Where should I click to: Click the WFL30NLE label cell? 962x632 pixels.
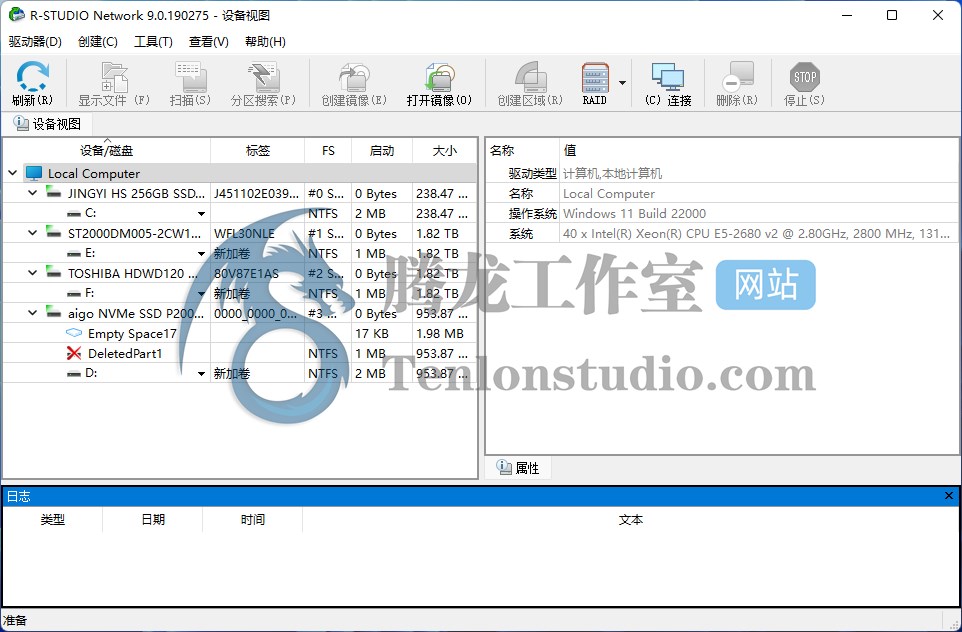point(258,234)
